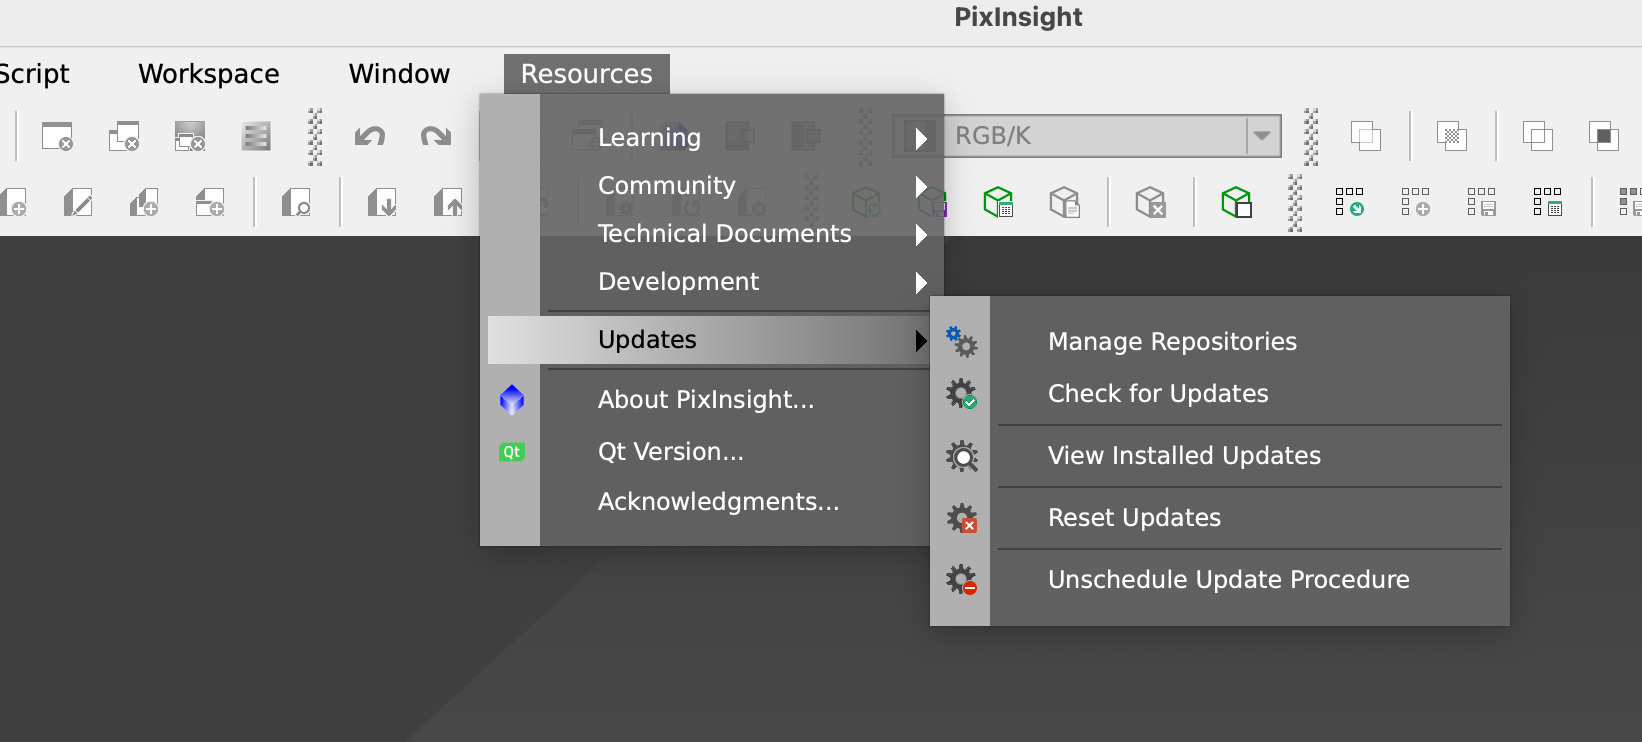The image size is (1642, 742).
Task: Open Acknowledgments... entry
Action: 709,502
